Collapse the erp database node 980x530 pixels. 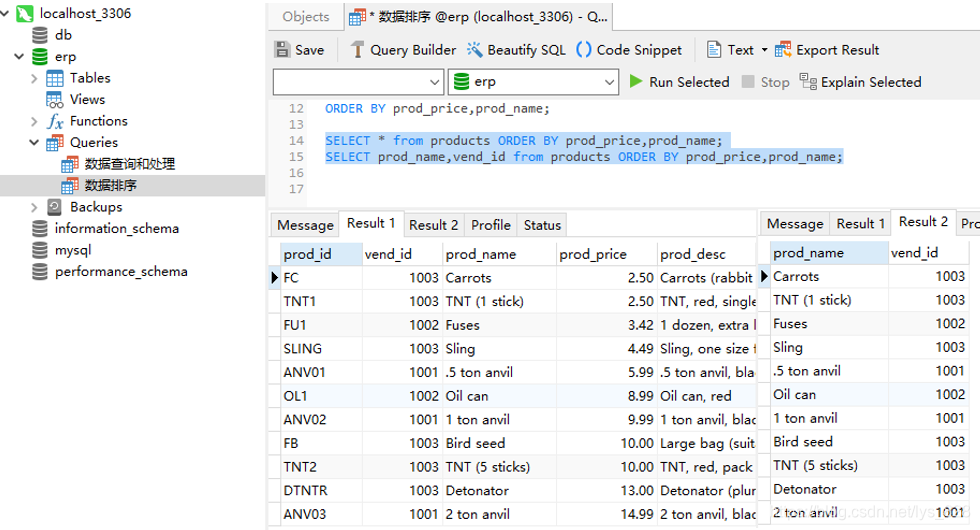[x=19, y=57]
